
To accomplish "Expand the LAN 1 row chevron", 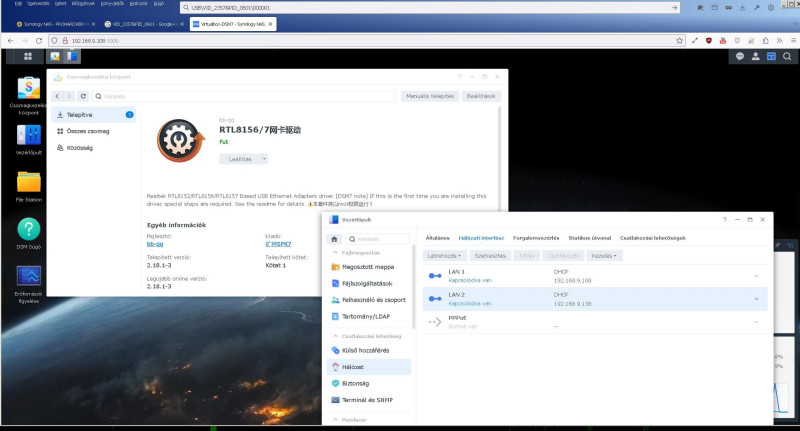I will 756,276.
